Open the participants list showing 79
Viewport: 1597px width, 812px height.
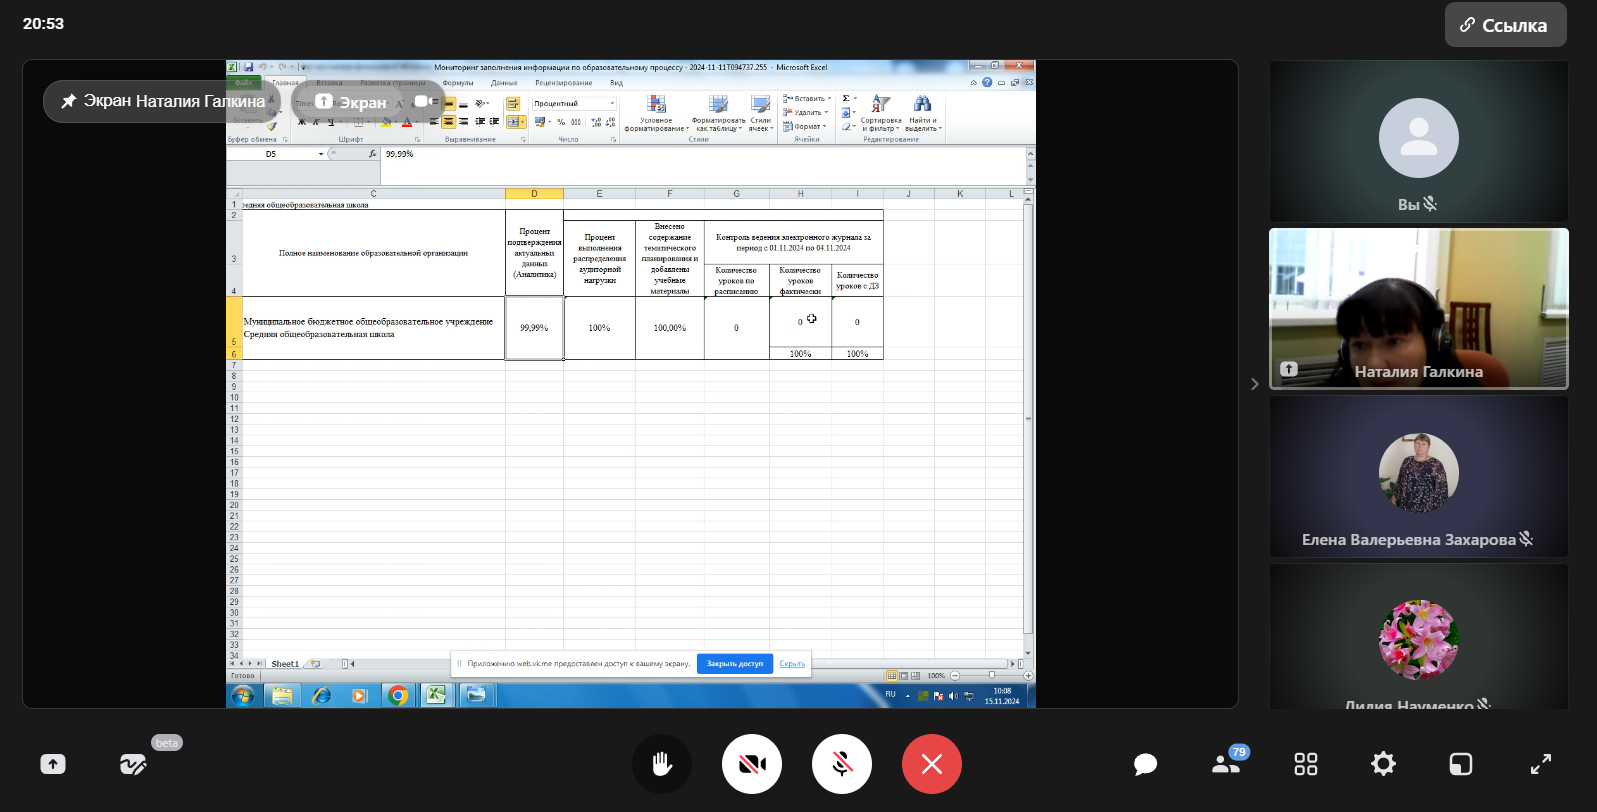point(1225,764)
